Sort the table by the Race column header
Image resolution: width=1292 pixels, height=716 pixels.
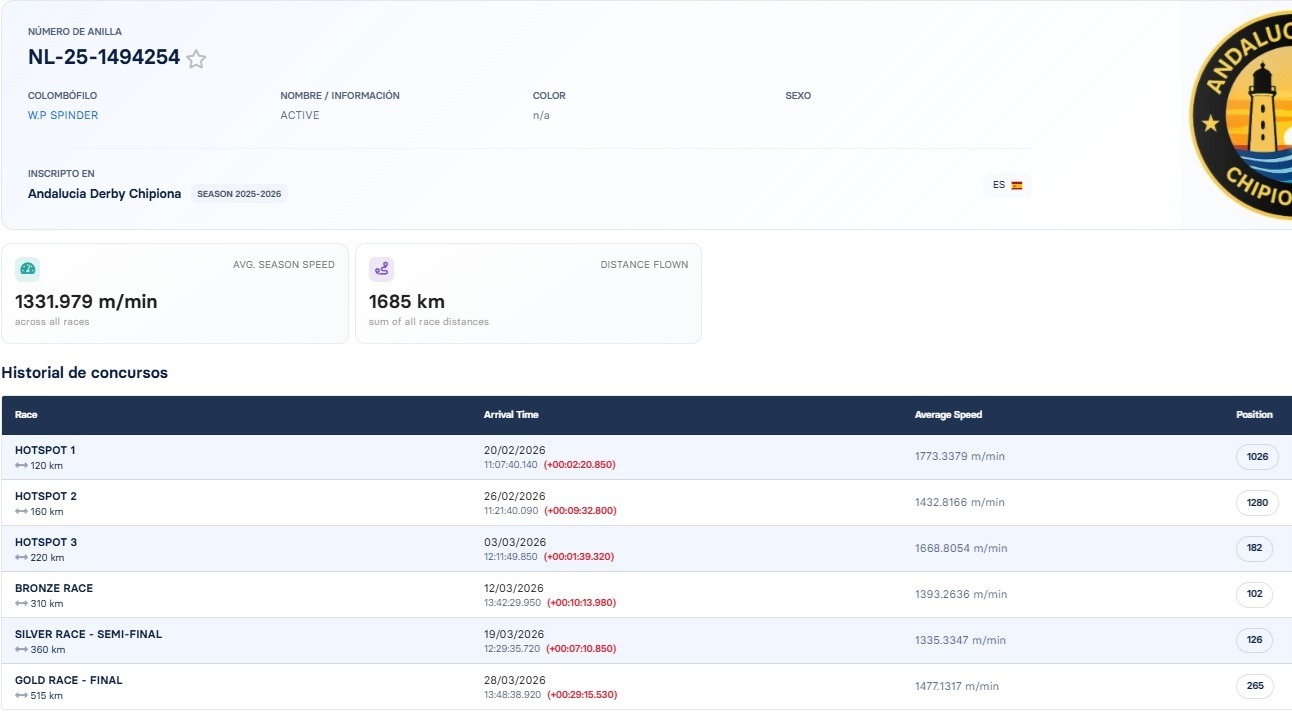(x=26, y=415)
